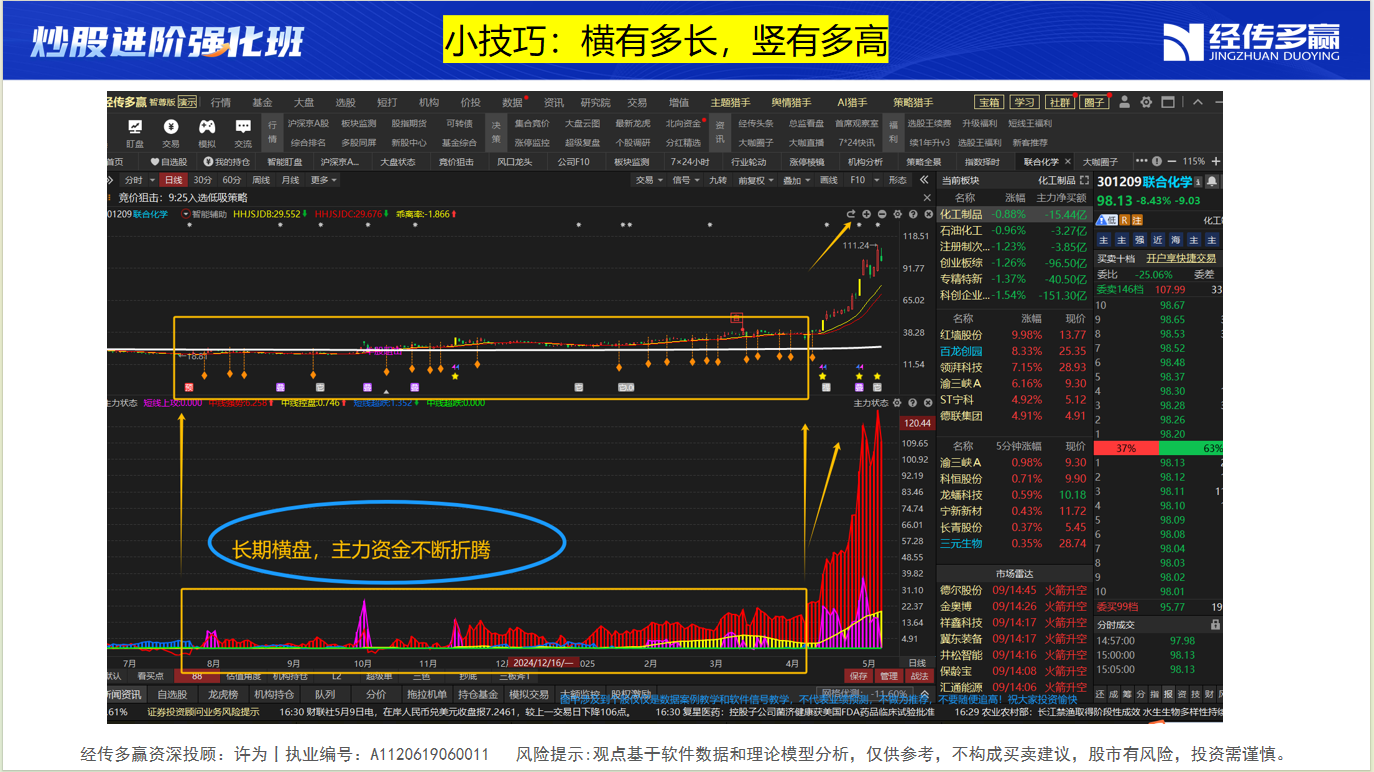The image size is (1374, 772).
Task: Open the AI猎手 menu
Action: point(852,102)
